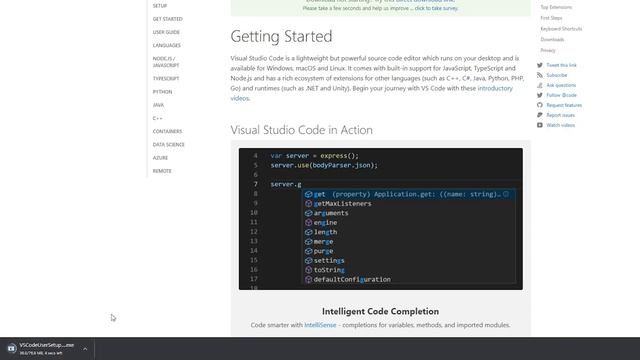The height and width of the screenshot is (360, 640).
Task: Click the method icon beside engine
Action: pos(309,222)
